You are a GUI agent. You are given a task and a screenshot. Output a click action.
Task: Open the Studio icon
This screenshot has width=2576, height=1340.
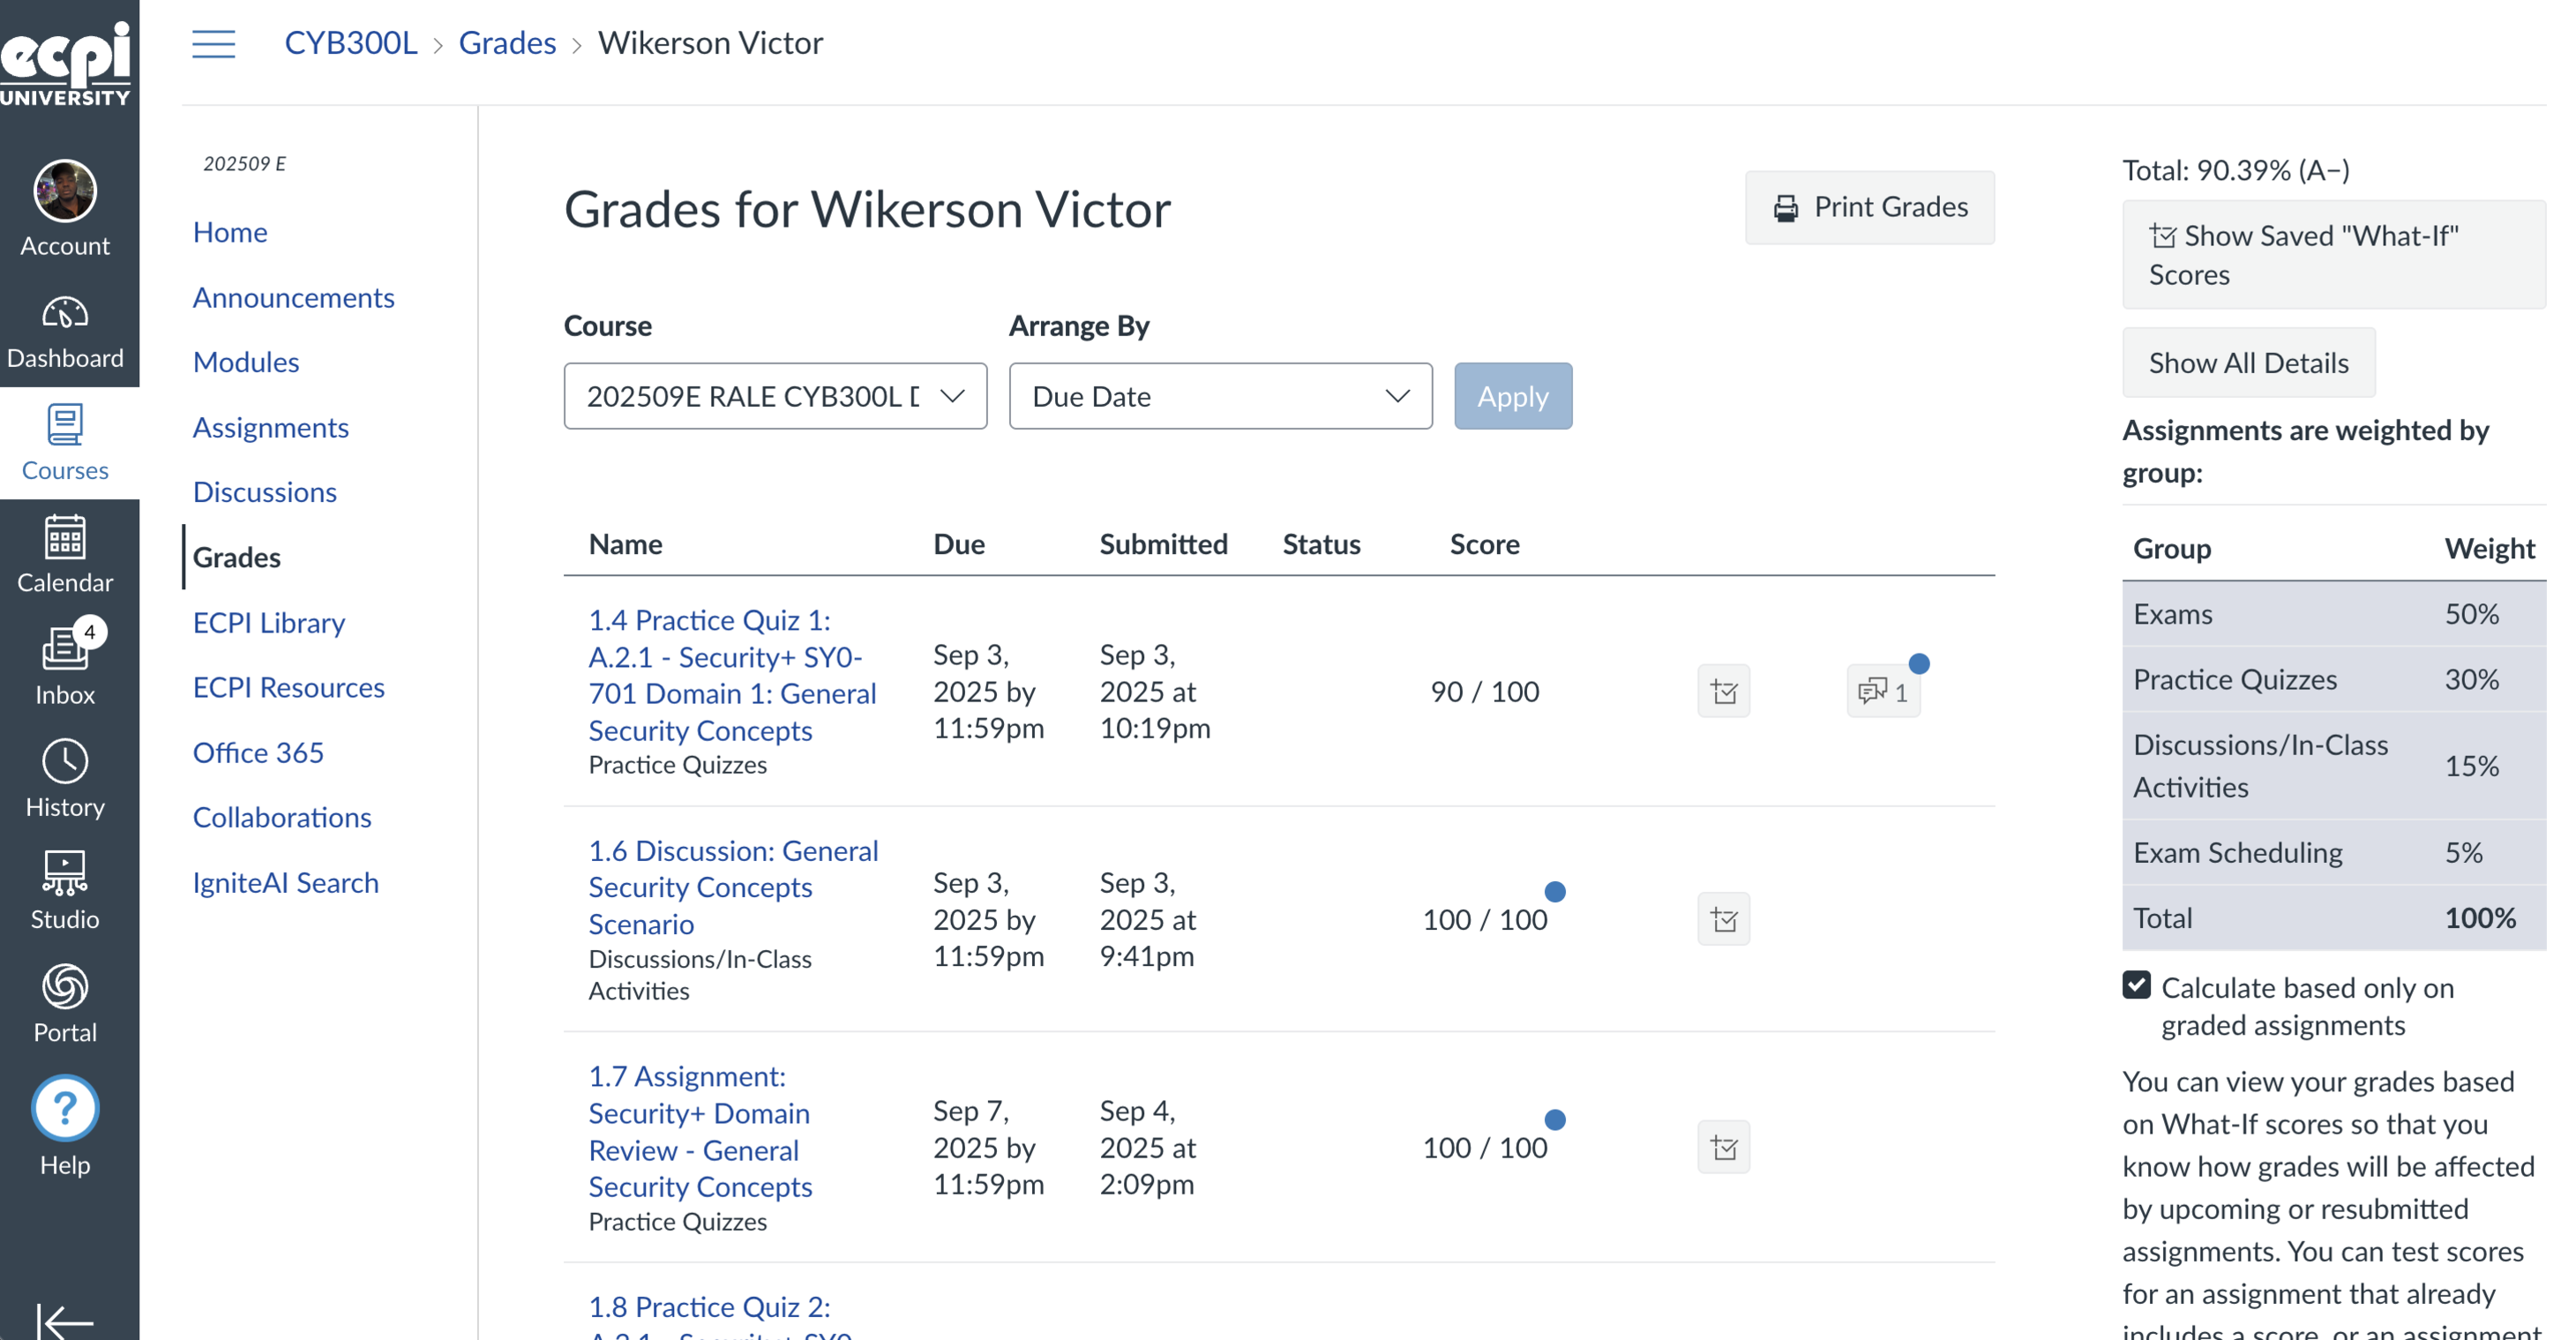[65, 892]
